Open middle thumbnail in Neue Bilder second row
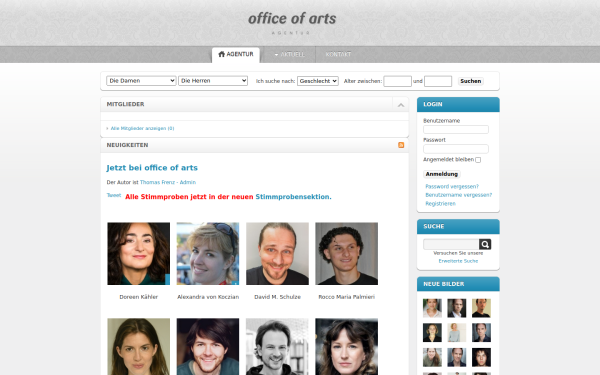 (x=457, y=333)
